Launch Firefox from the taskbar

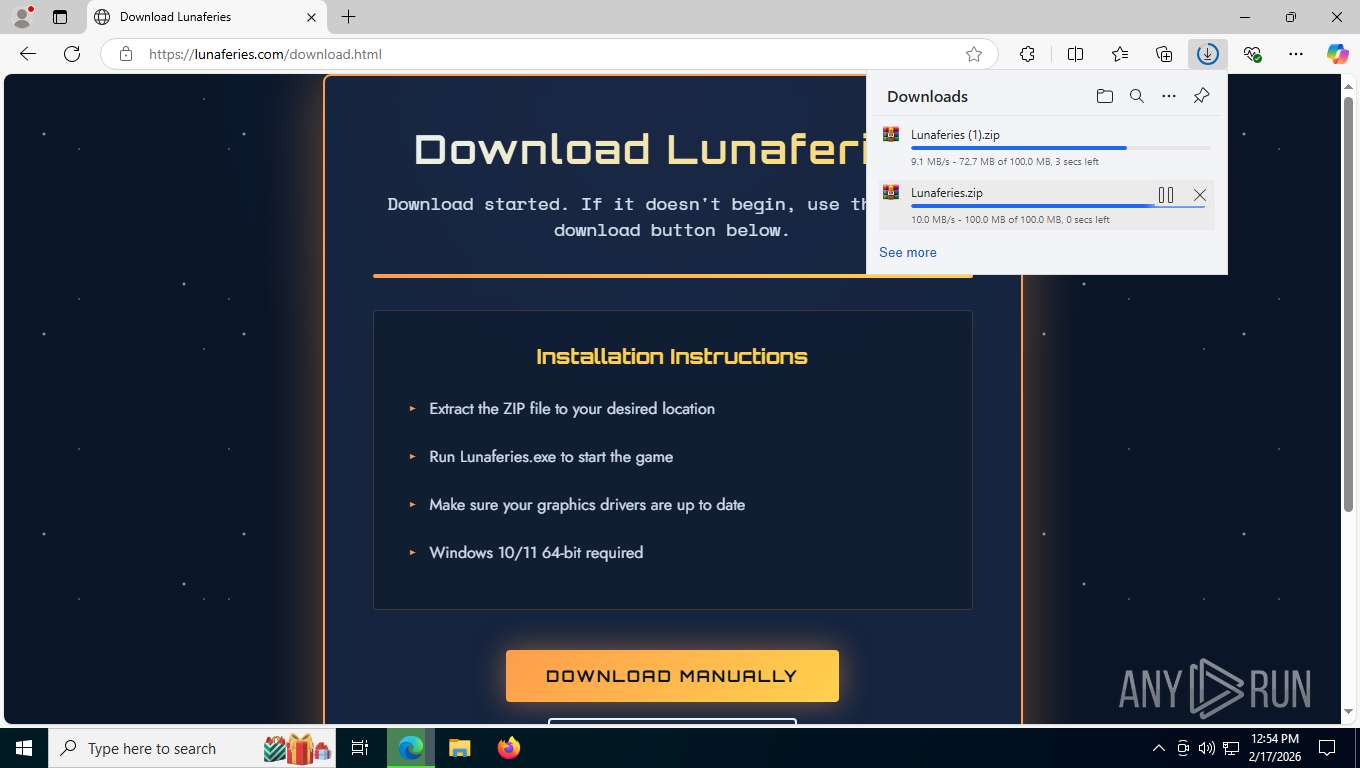509,748
